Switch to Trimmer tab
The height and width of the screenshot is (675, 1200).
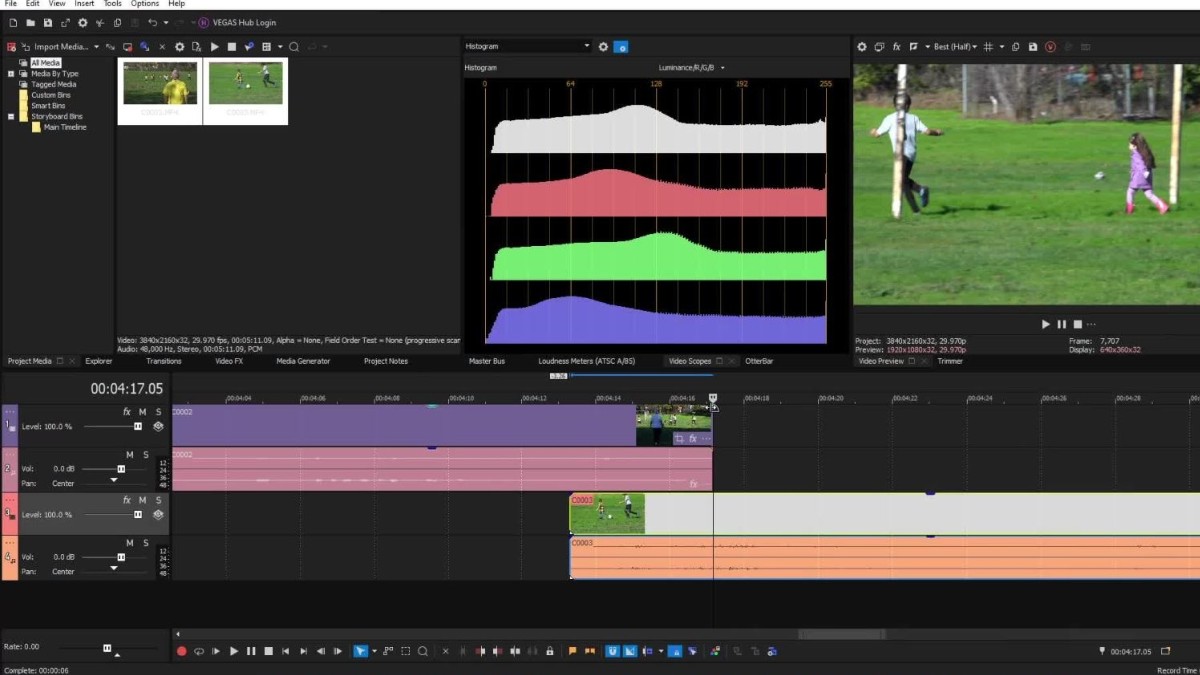pos(950,361)
